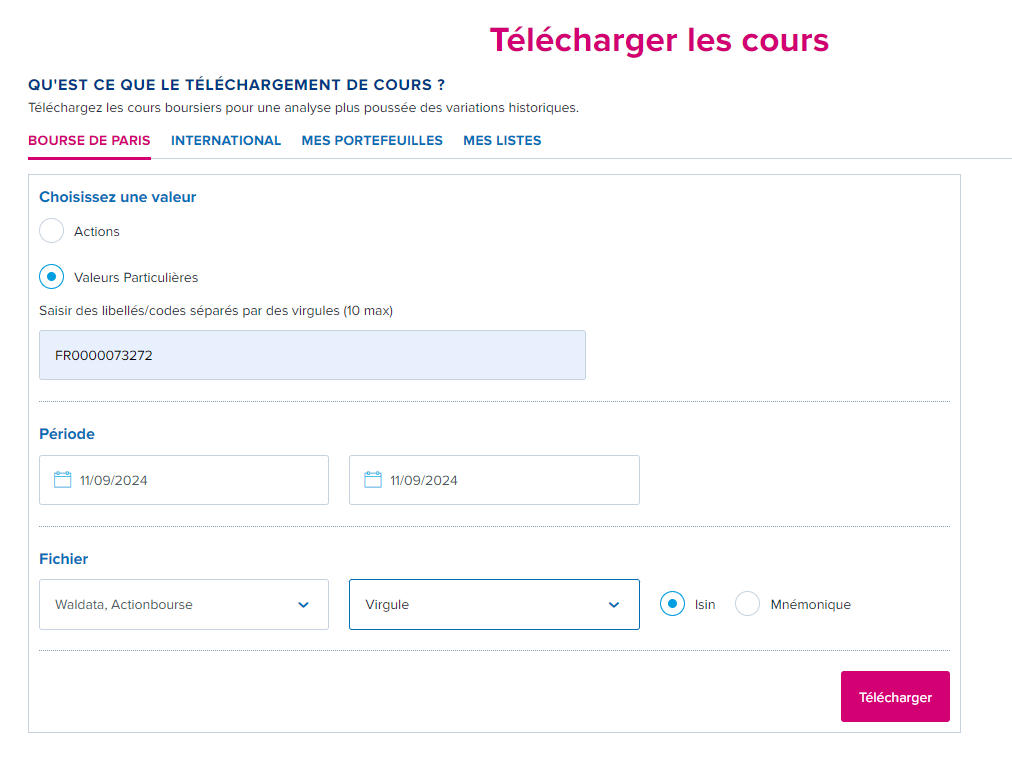Click the calendar icon of the start date
This screenshot has width=1012, height=774.
[62, 480]
